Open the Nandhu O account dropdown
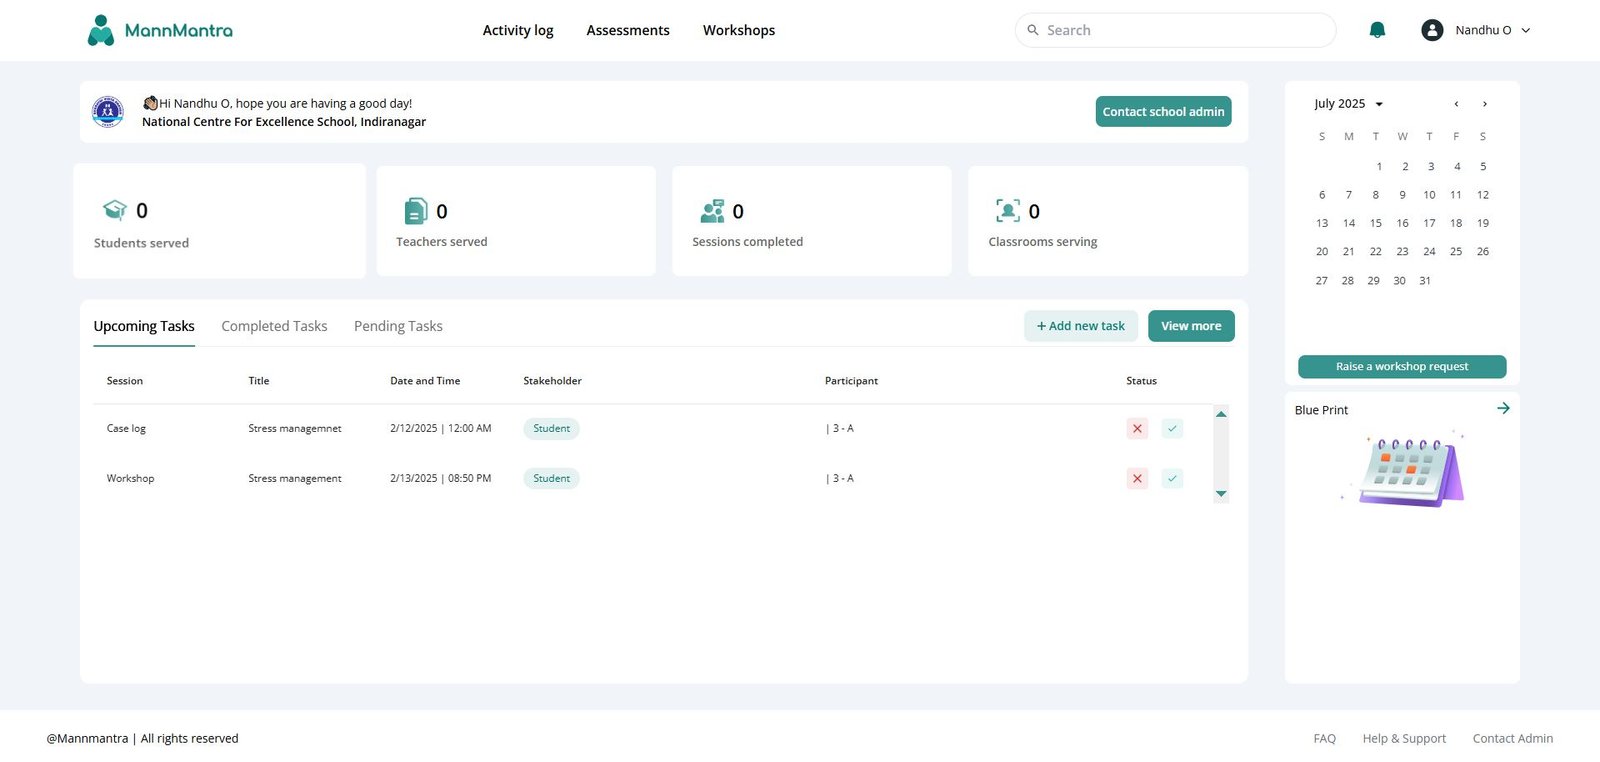Image resolution: width=1600 pixels, height=762 pixels. click(x=1526, y=30)
